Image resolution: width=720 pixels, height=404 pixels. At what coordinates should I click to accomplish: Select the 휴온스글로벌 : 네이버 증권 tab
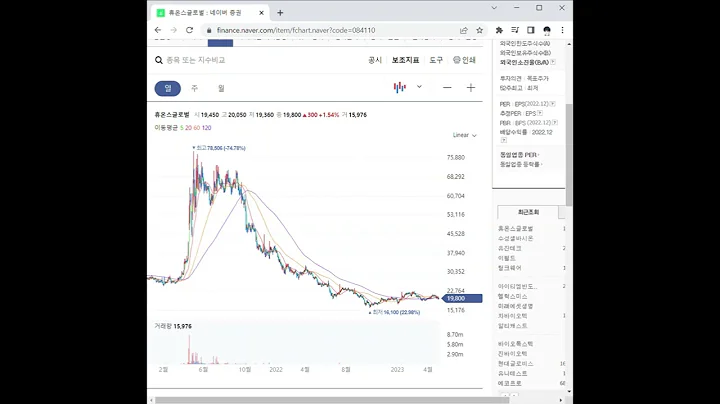[210, 13]
